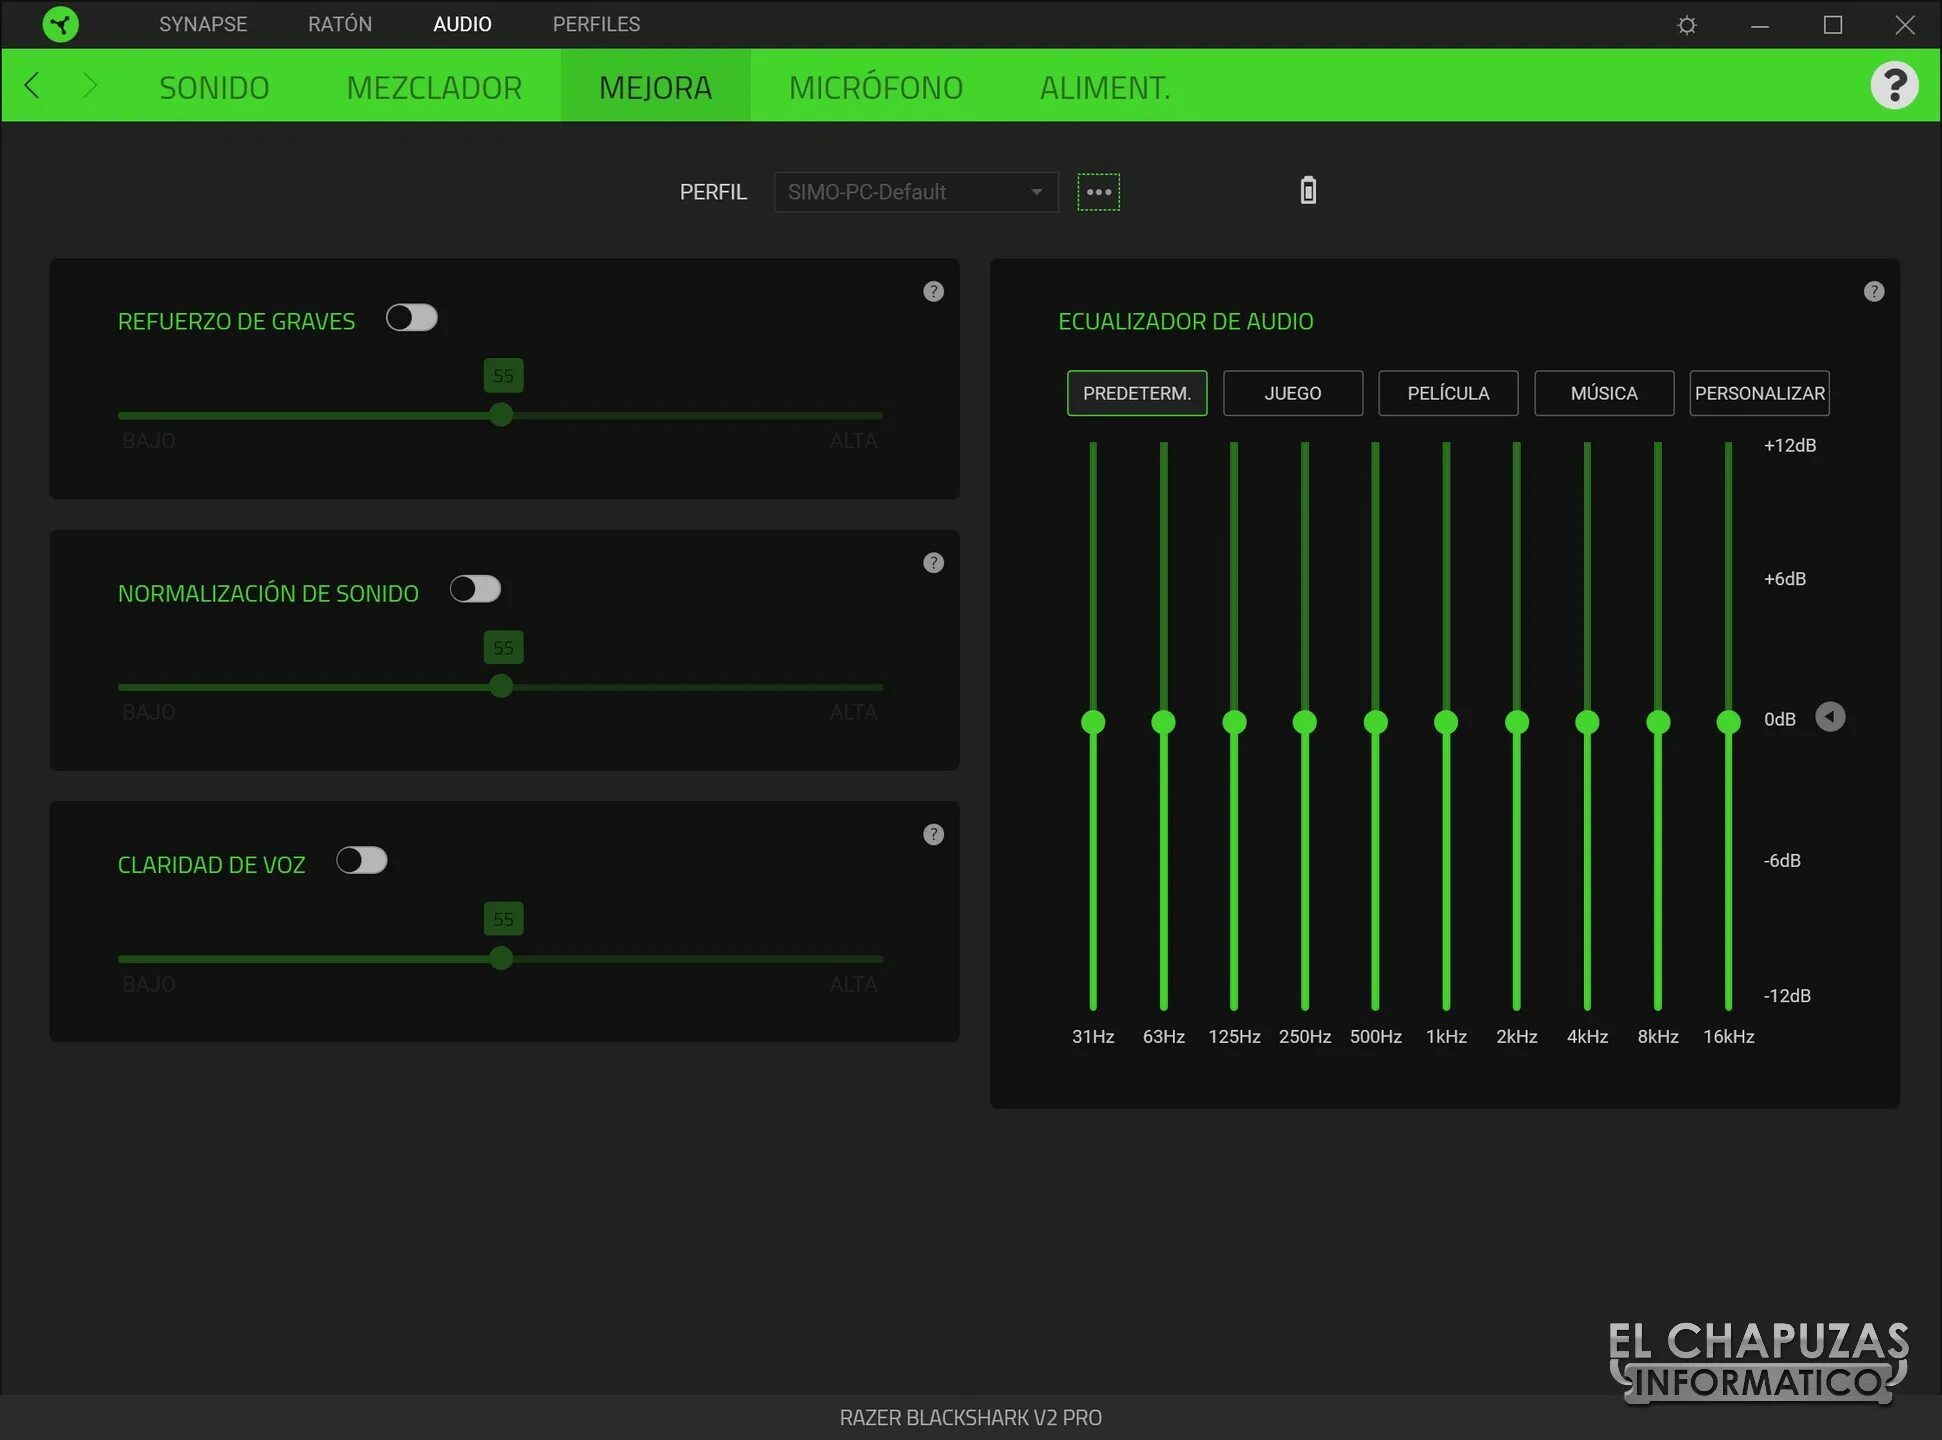Go back with the left arrow
Viewport: 1942px width, 1440px height.
pos(32,86)
